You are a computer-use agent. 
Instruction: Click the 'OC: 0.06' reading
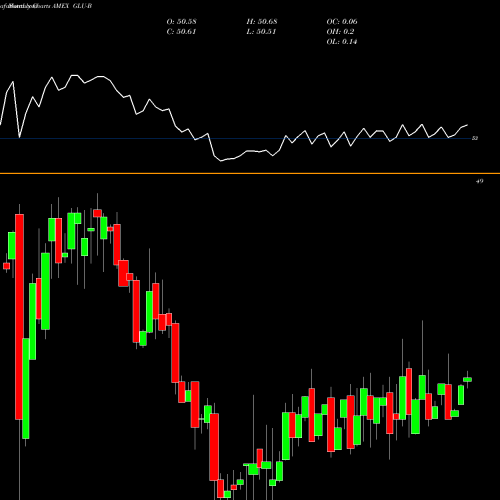pos(342,21)
